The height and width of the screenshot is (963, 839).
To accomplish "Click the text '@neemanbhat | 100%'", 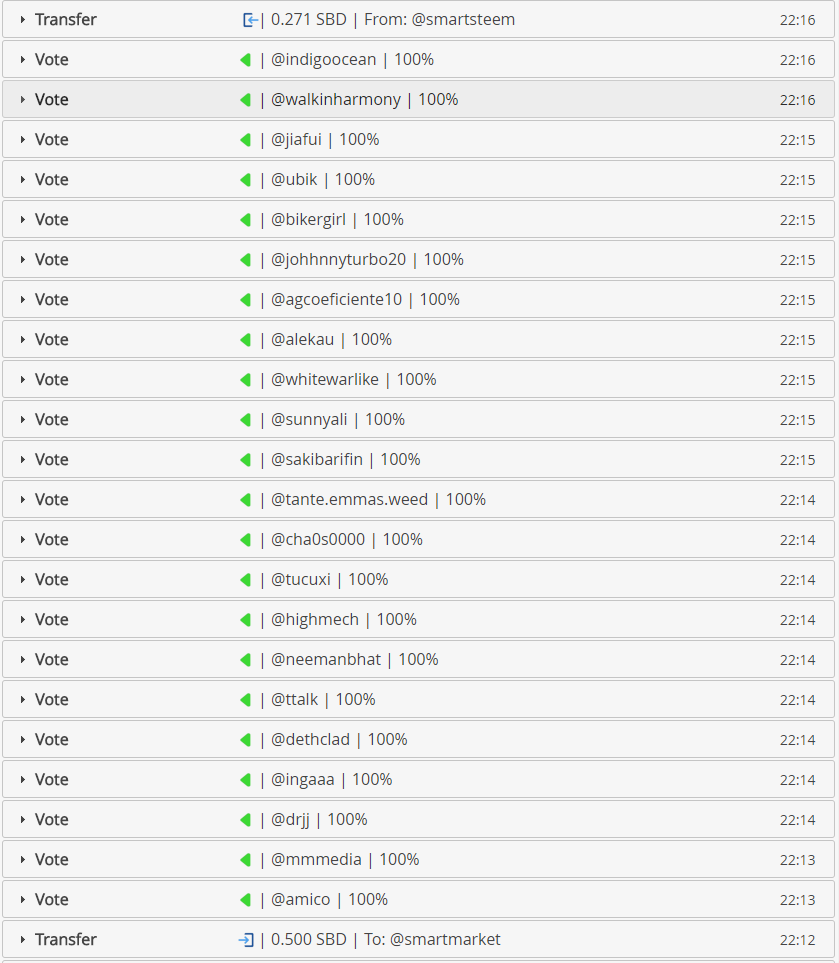I will point(354,659).
